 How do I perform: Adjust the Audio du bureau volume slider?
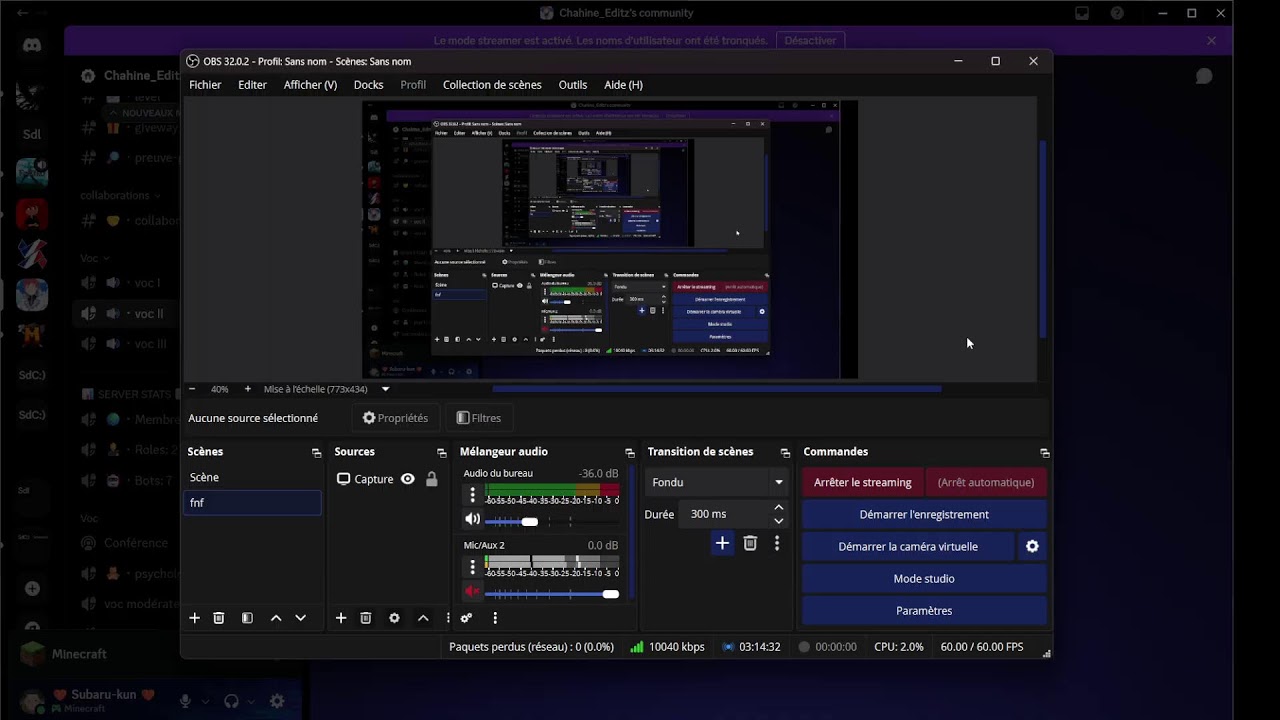(x=552, y=521)
